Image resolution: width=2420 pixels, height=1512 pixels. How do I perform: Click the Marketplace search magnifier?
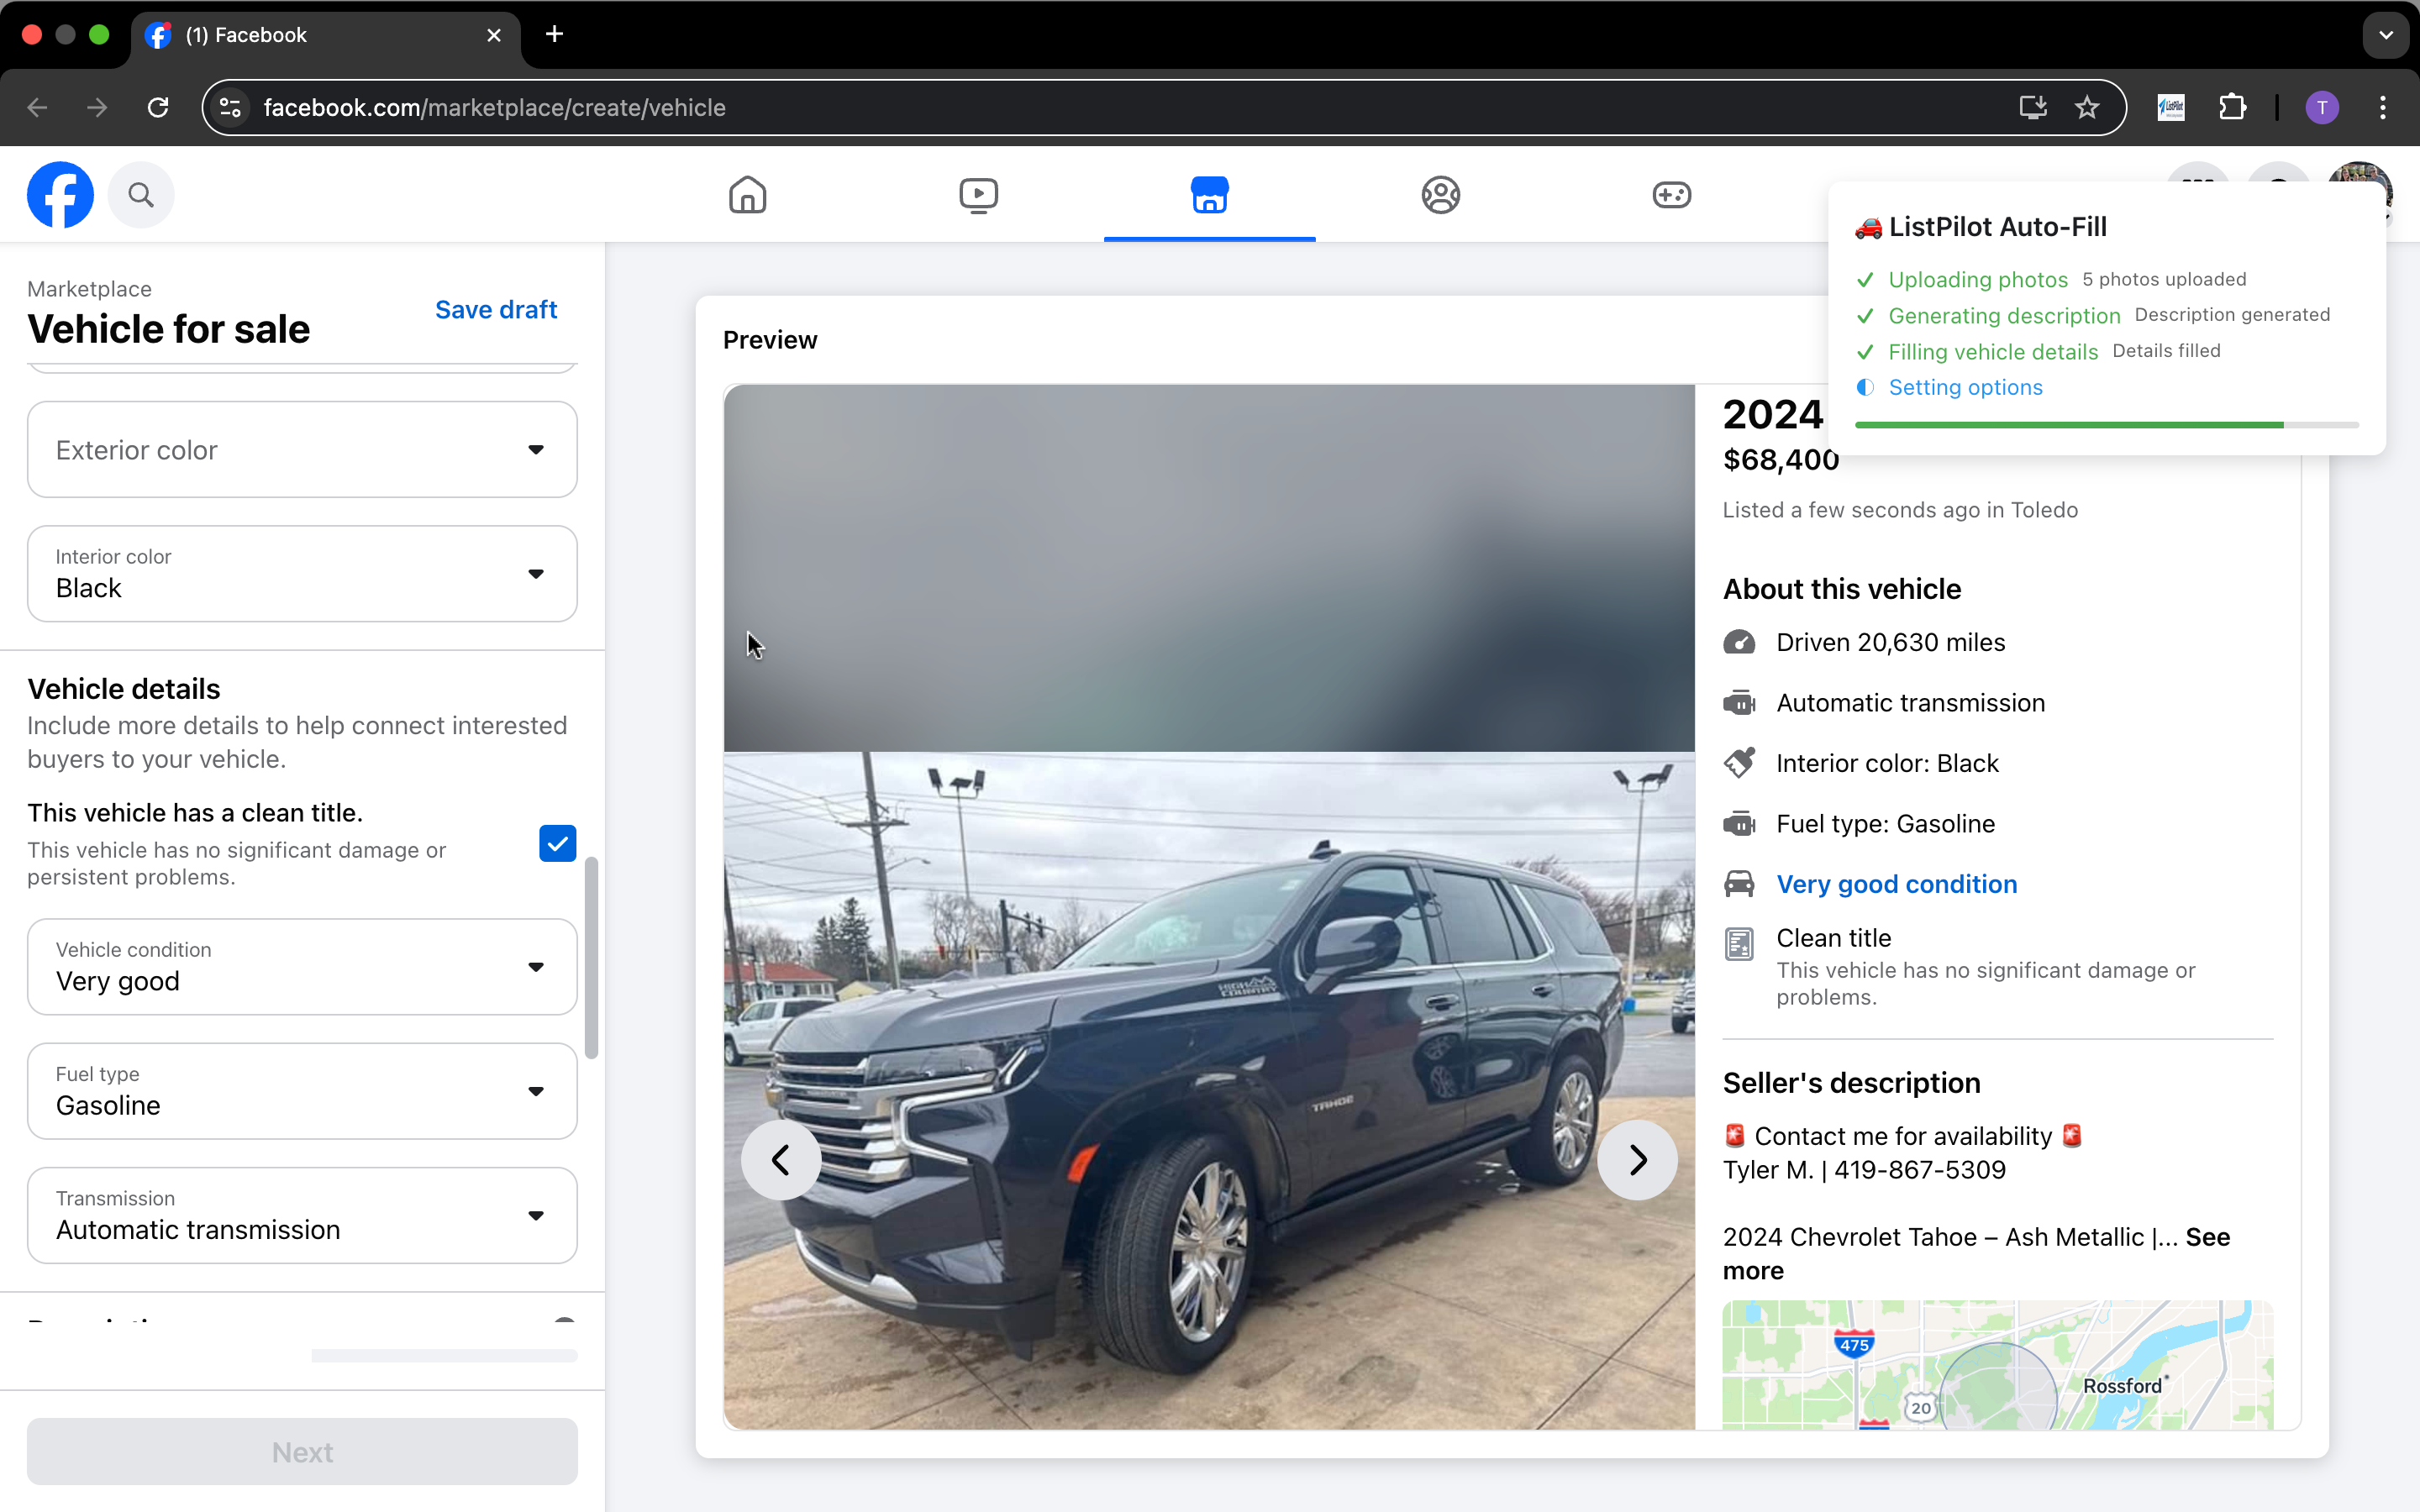tap(141, 194)
